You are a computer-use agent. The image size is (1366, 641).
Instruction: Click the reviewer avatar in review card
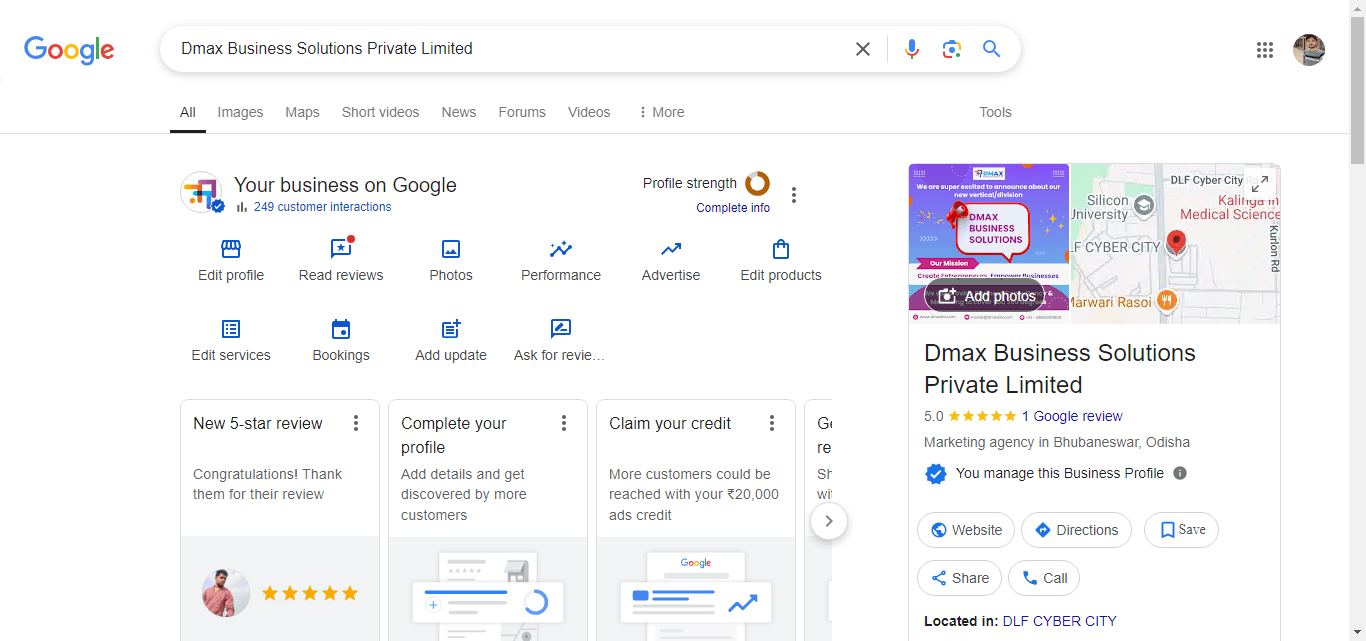(225, 593)
